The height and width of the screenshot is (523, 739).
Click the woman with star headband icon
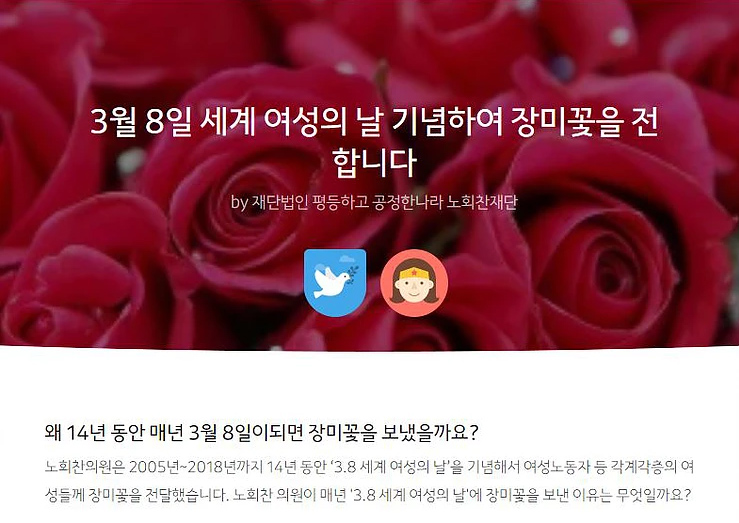click(414, 283)
